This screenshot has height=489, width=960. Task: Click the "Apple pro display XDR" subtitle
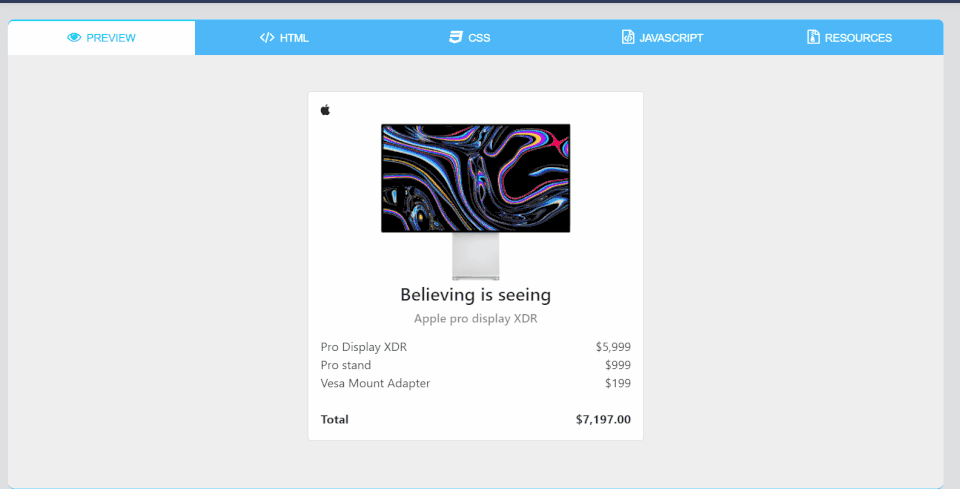pyautogui.click(x=475, y=319)
